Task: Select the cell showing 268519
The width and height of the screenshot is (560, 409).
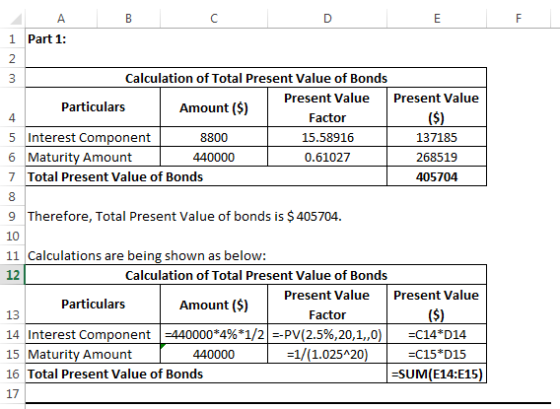Action: (436, 157)
